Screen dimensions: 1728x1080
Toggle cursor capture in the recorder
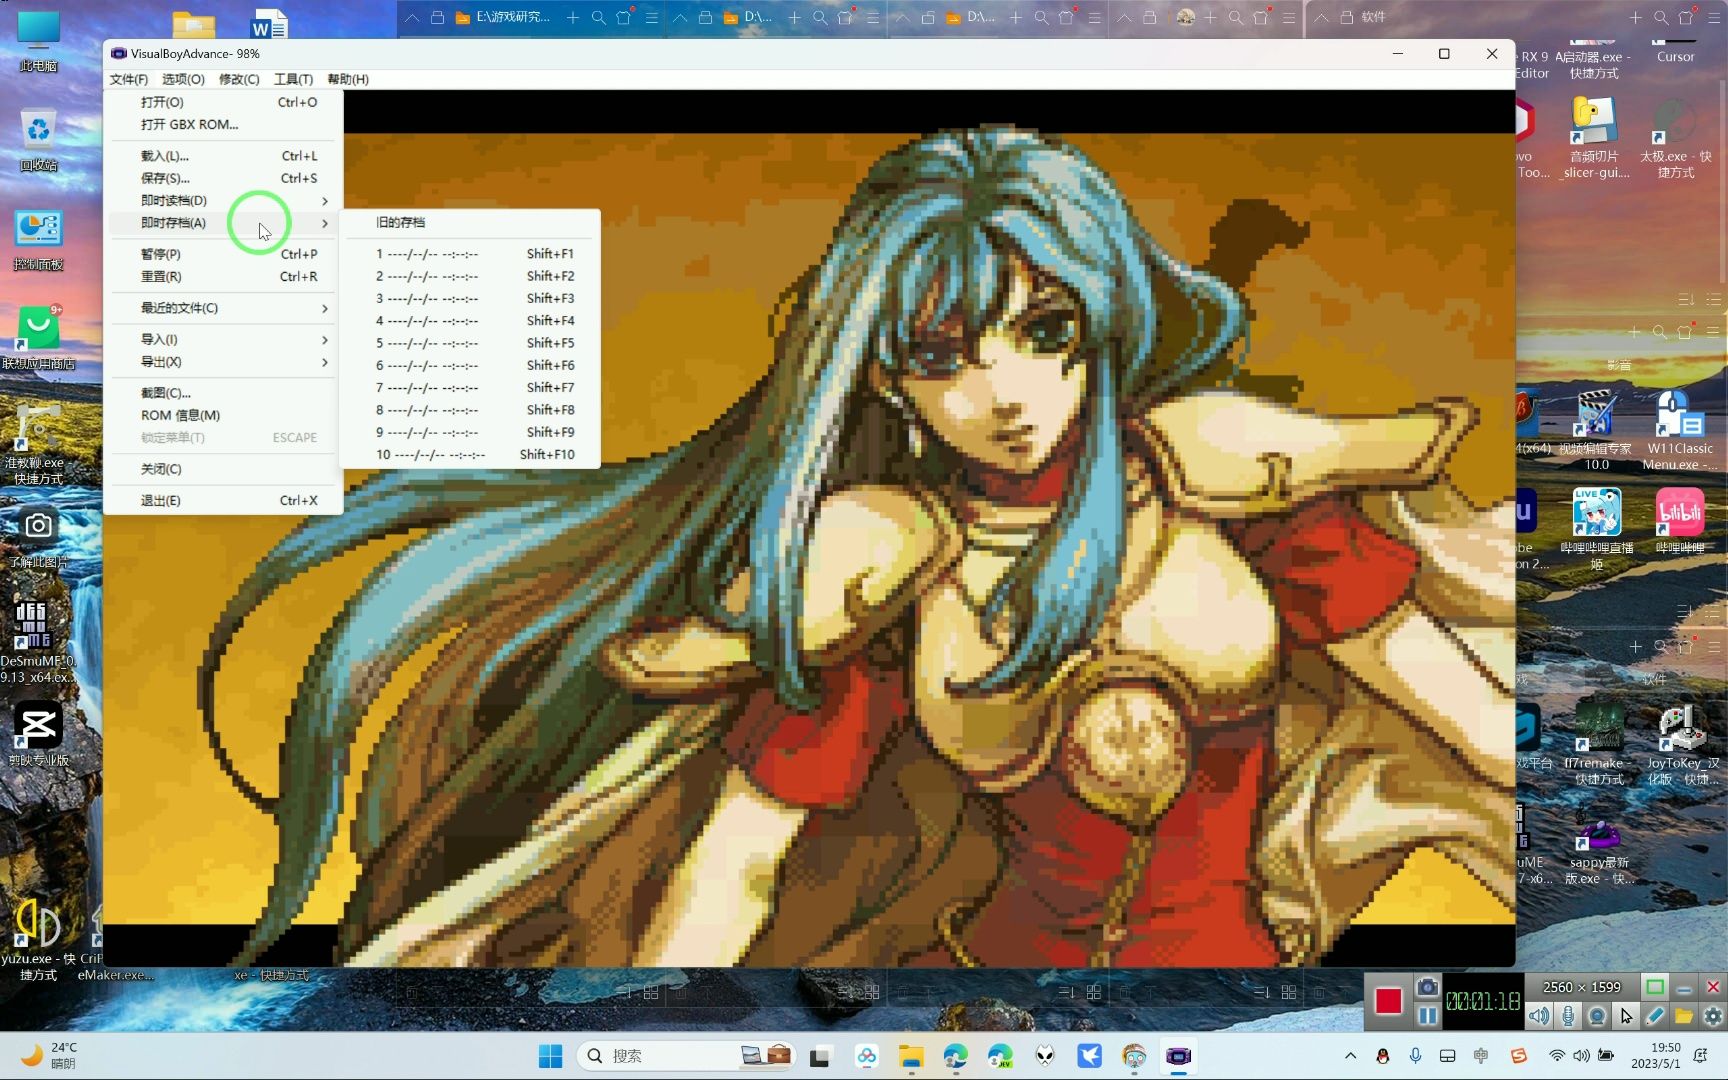[1626, 1016]
